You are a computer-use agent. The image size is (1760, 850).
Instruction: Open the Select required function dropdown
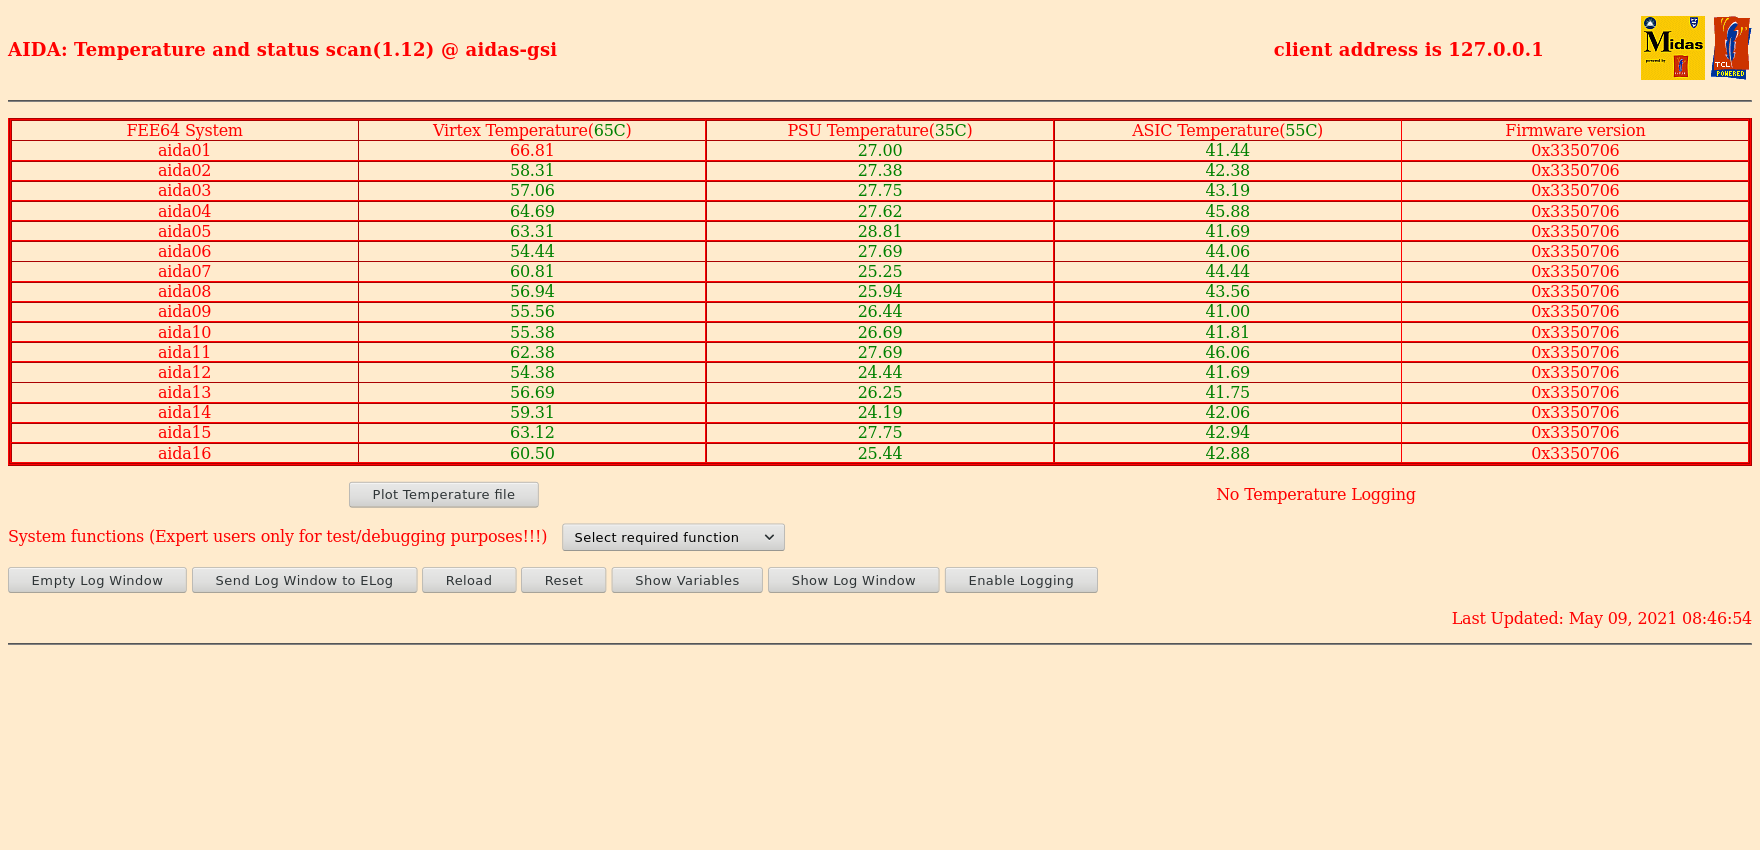(673, 537)
